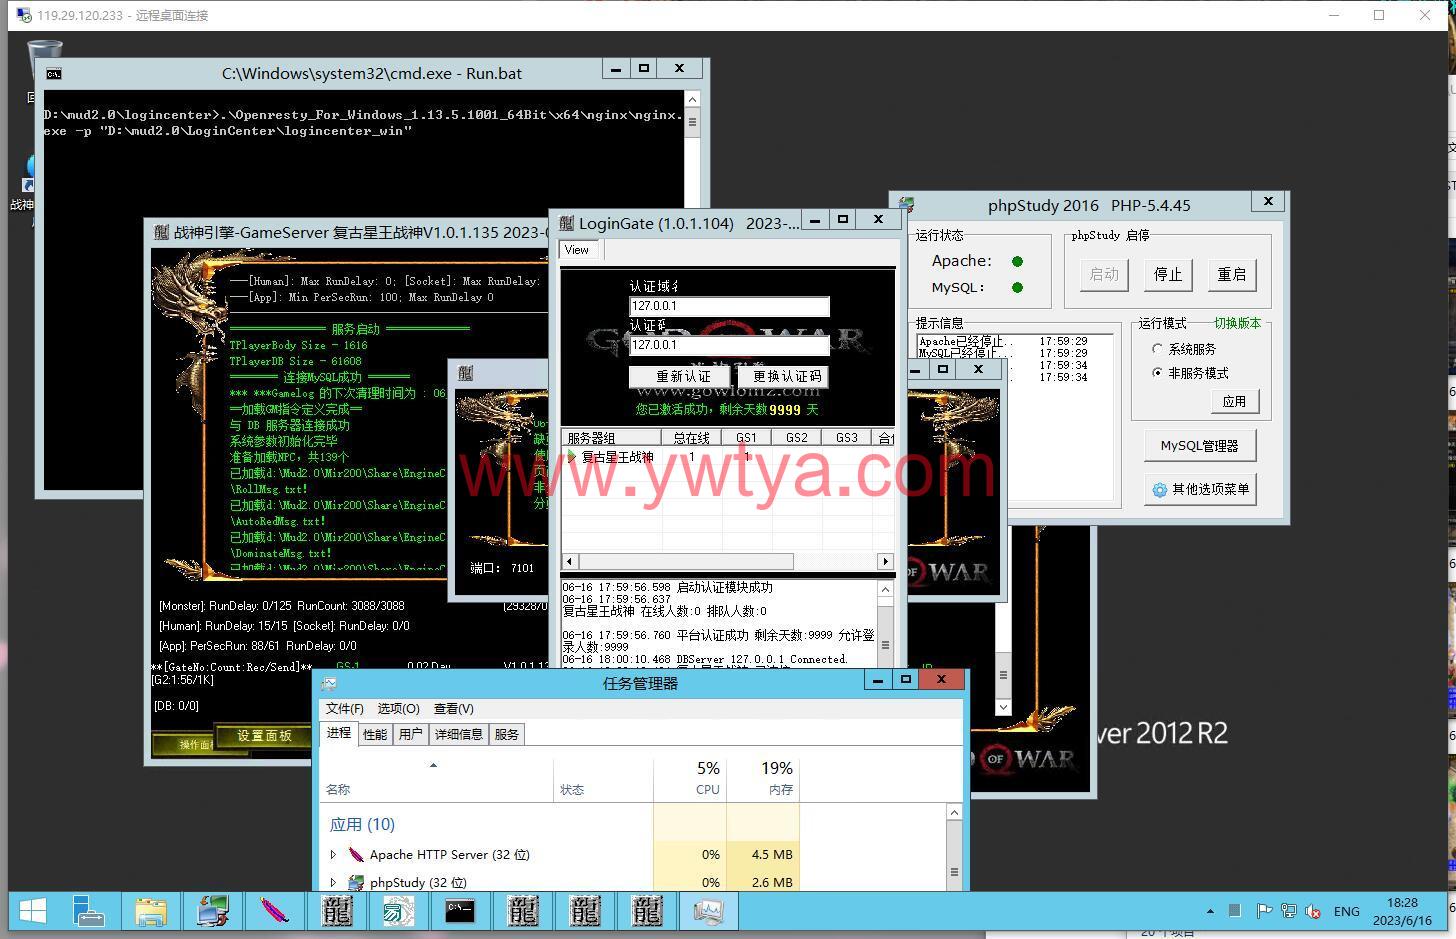The width and height of the screenshot is (1456, 939).
Task: Expand the Apache HTTP Server process entry
Action: click(333, 854)
